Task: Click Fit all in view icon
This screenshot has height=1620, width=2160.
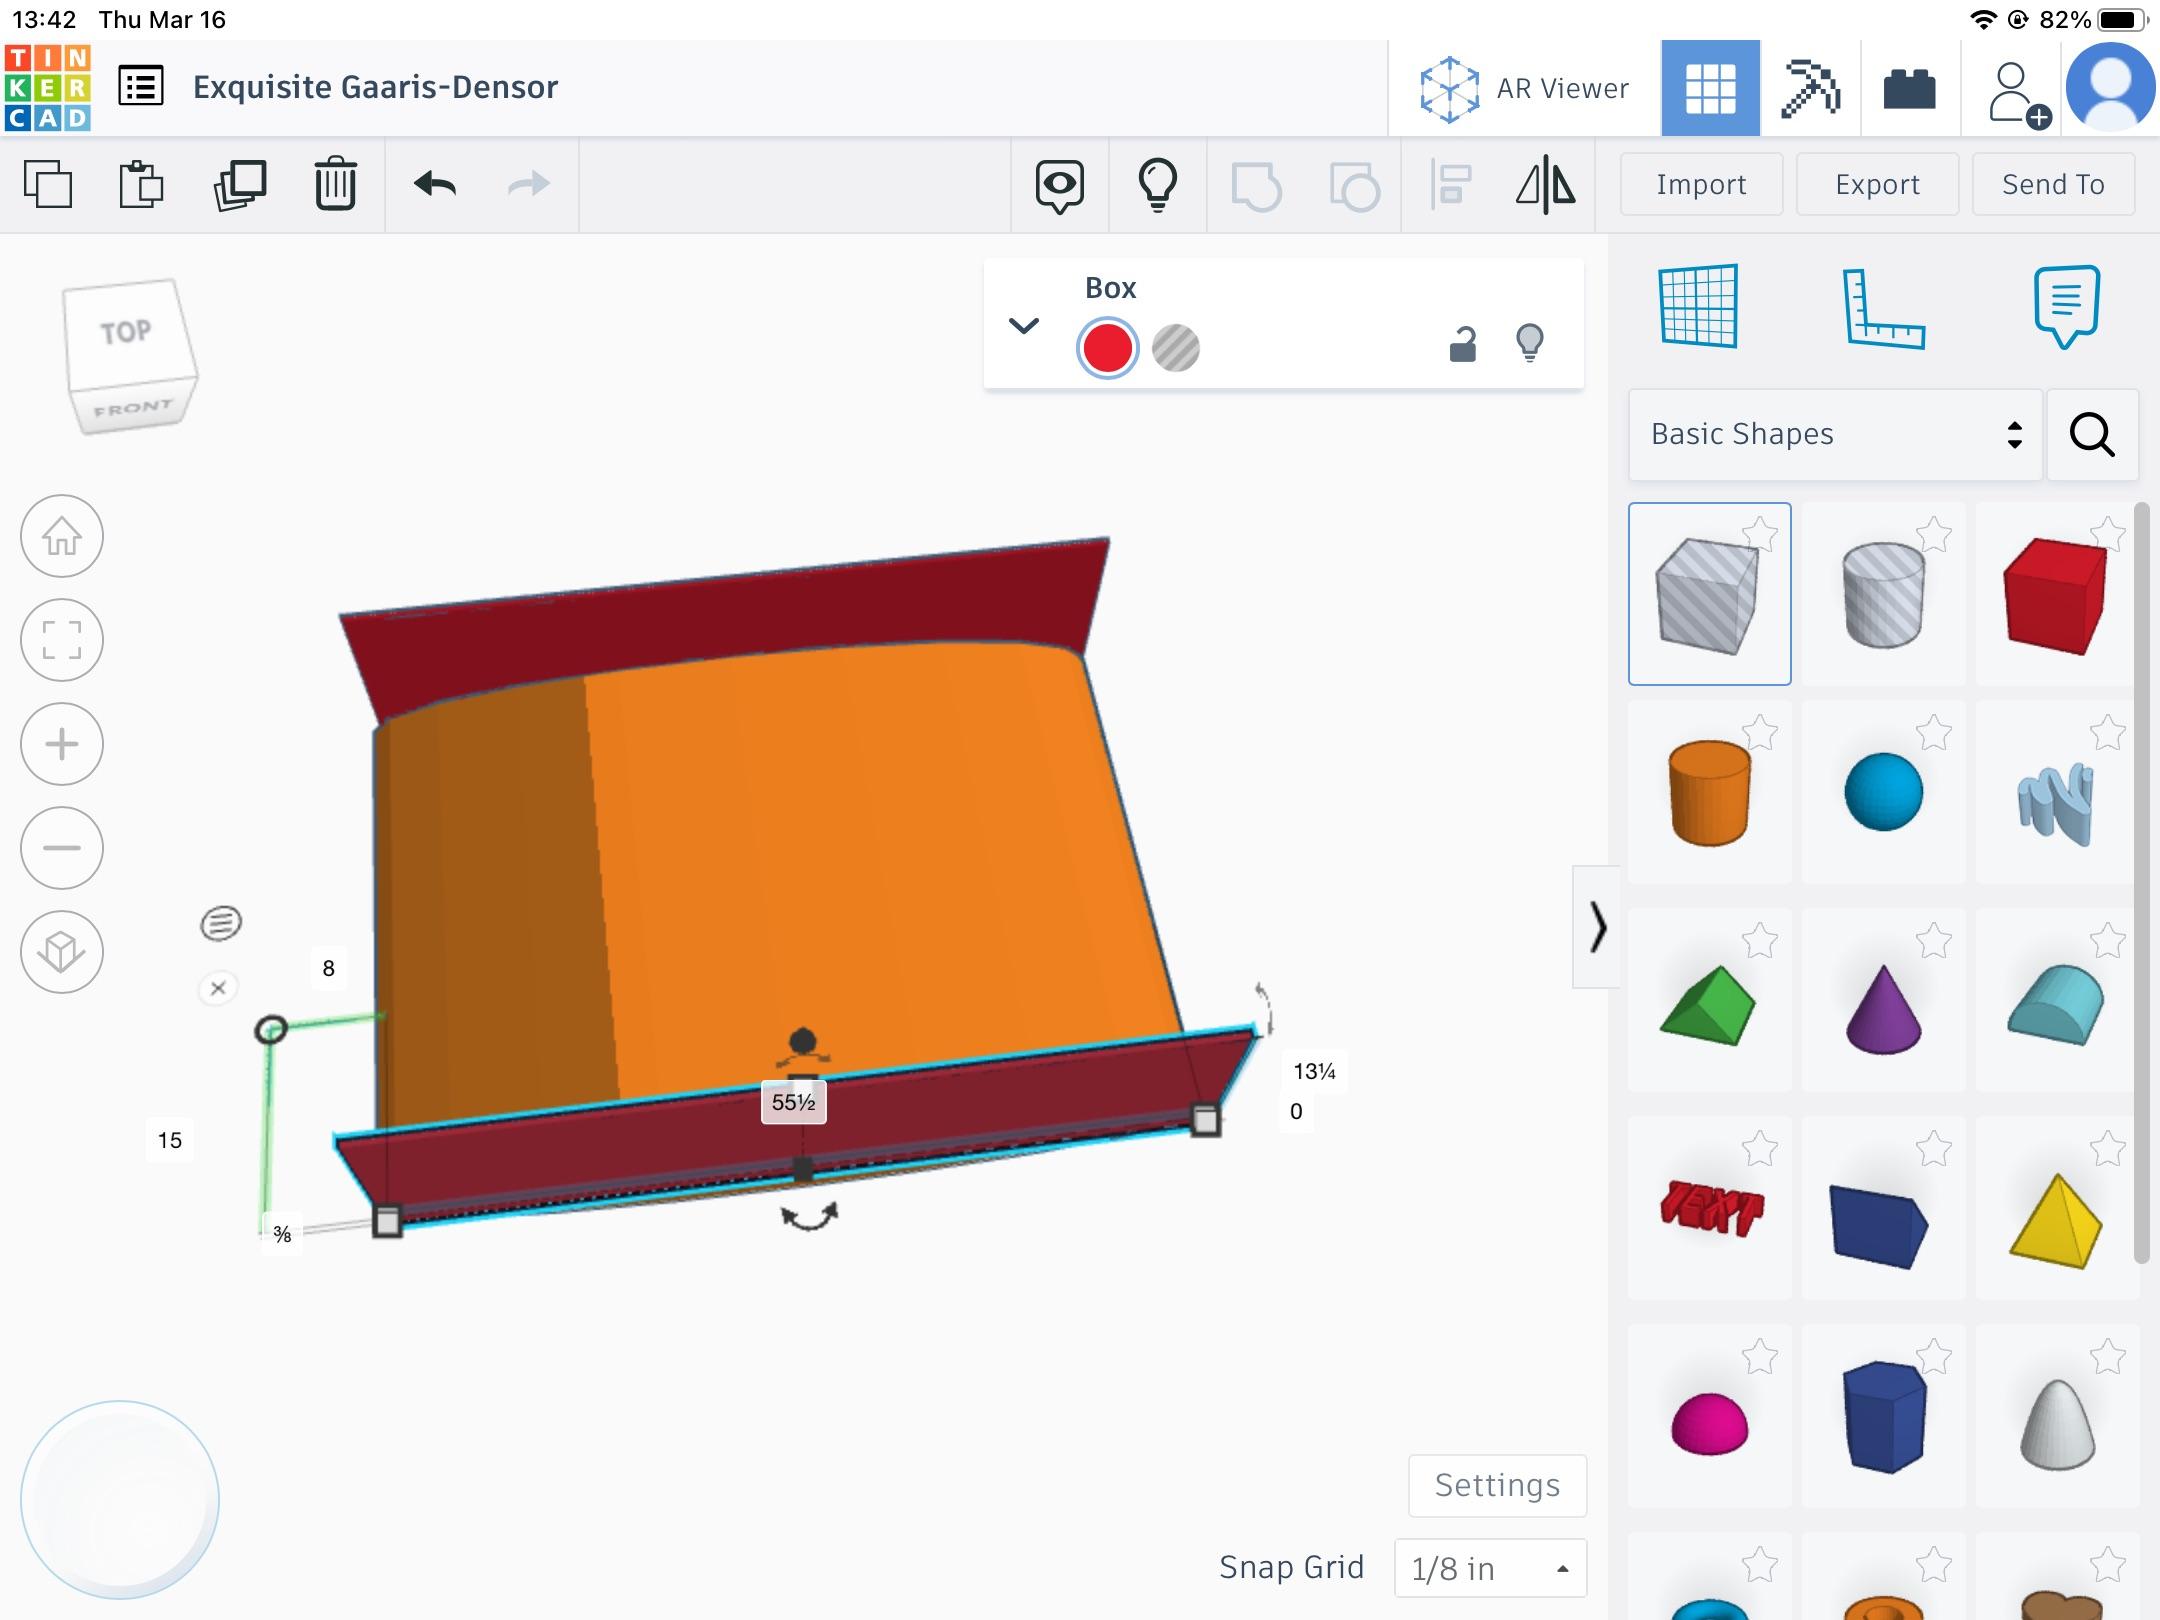Action: point(62,640)
